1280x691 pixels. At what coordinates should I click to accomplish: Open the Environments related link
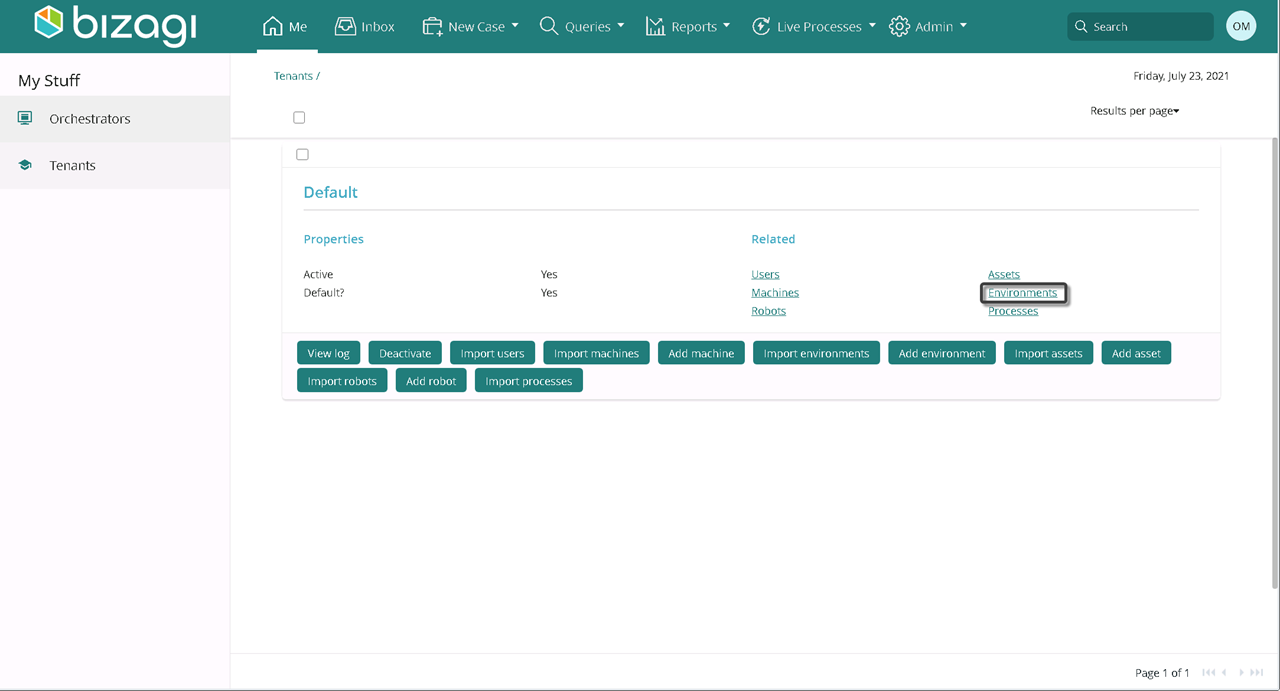(1022, 293)
